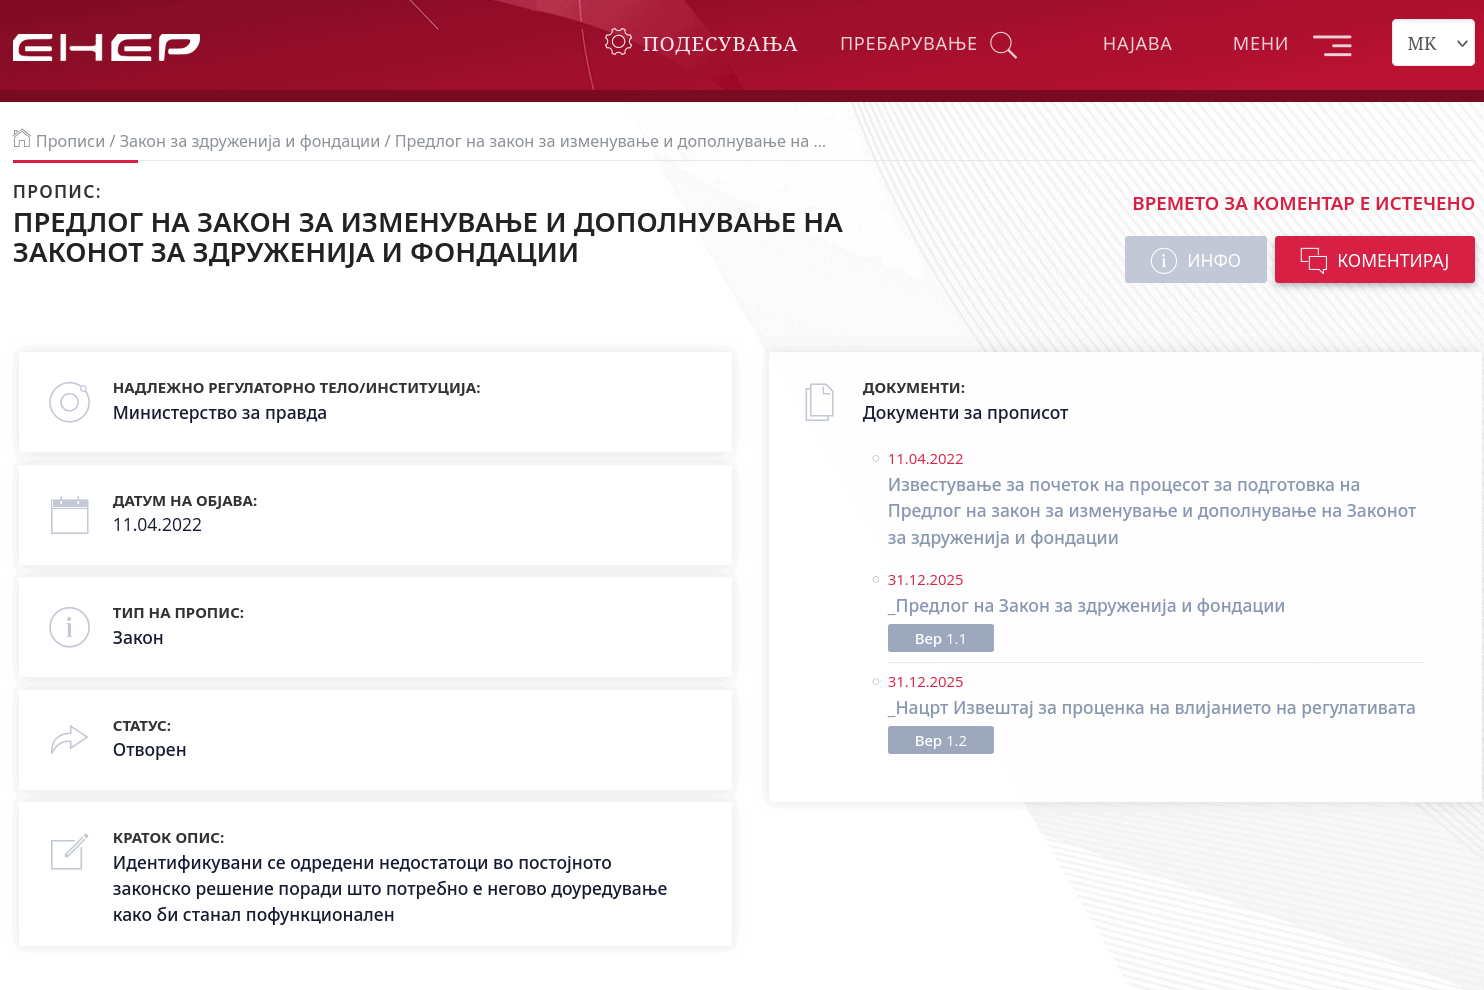The image size is (1484, 990).
Task: Click the ЕНЕР logo in the header
Action: [104, 44]
